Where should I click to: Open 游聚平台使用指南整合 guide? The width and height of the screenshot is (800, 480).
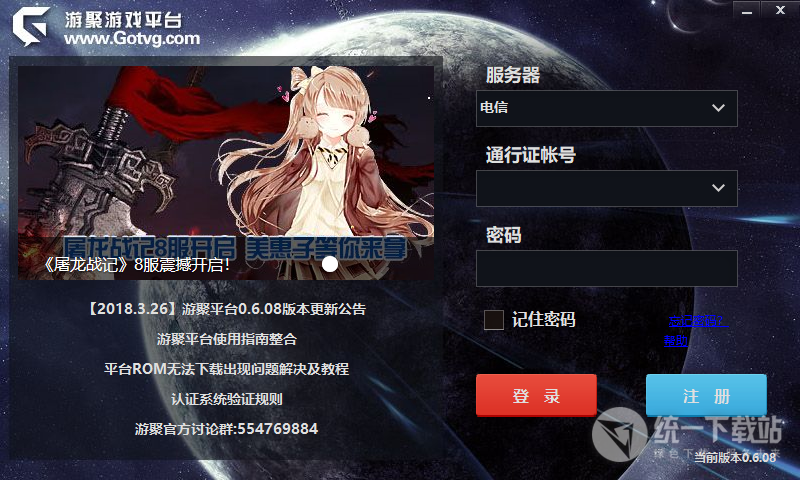pos(226,339)
